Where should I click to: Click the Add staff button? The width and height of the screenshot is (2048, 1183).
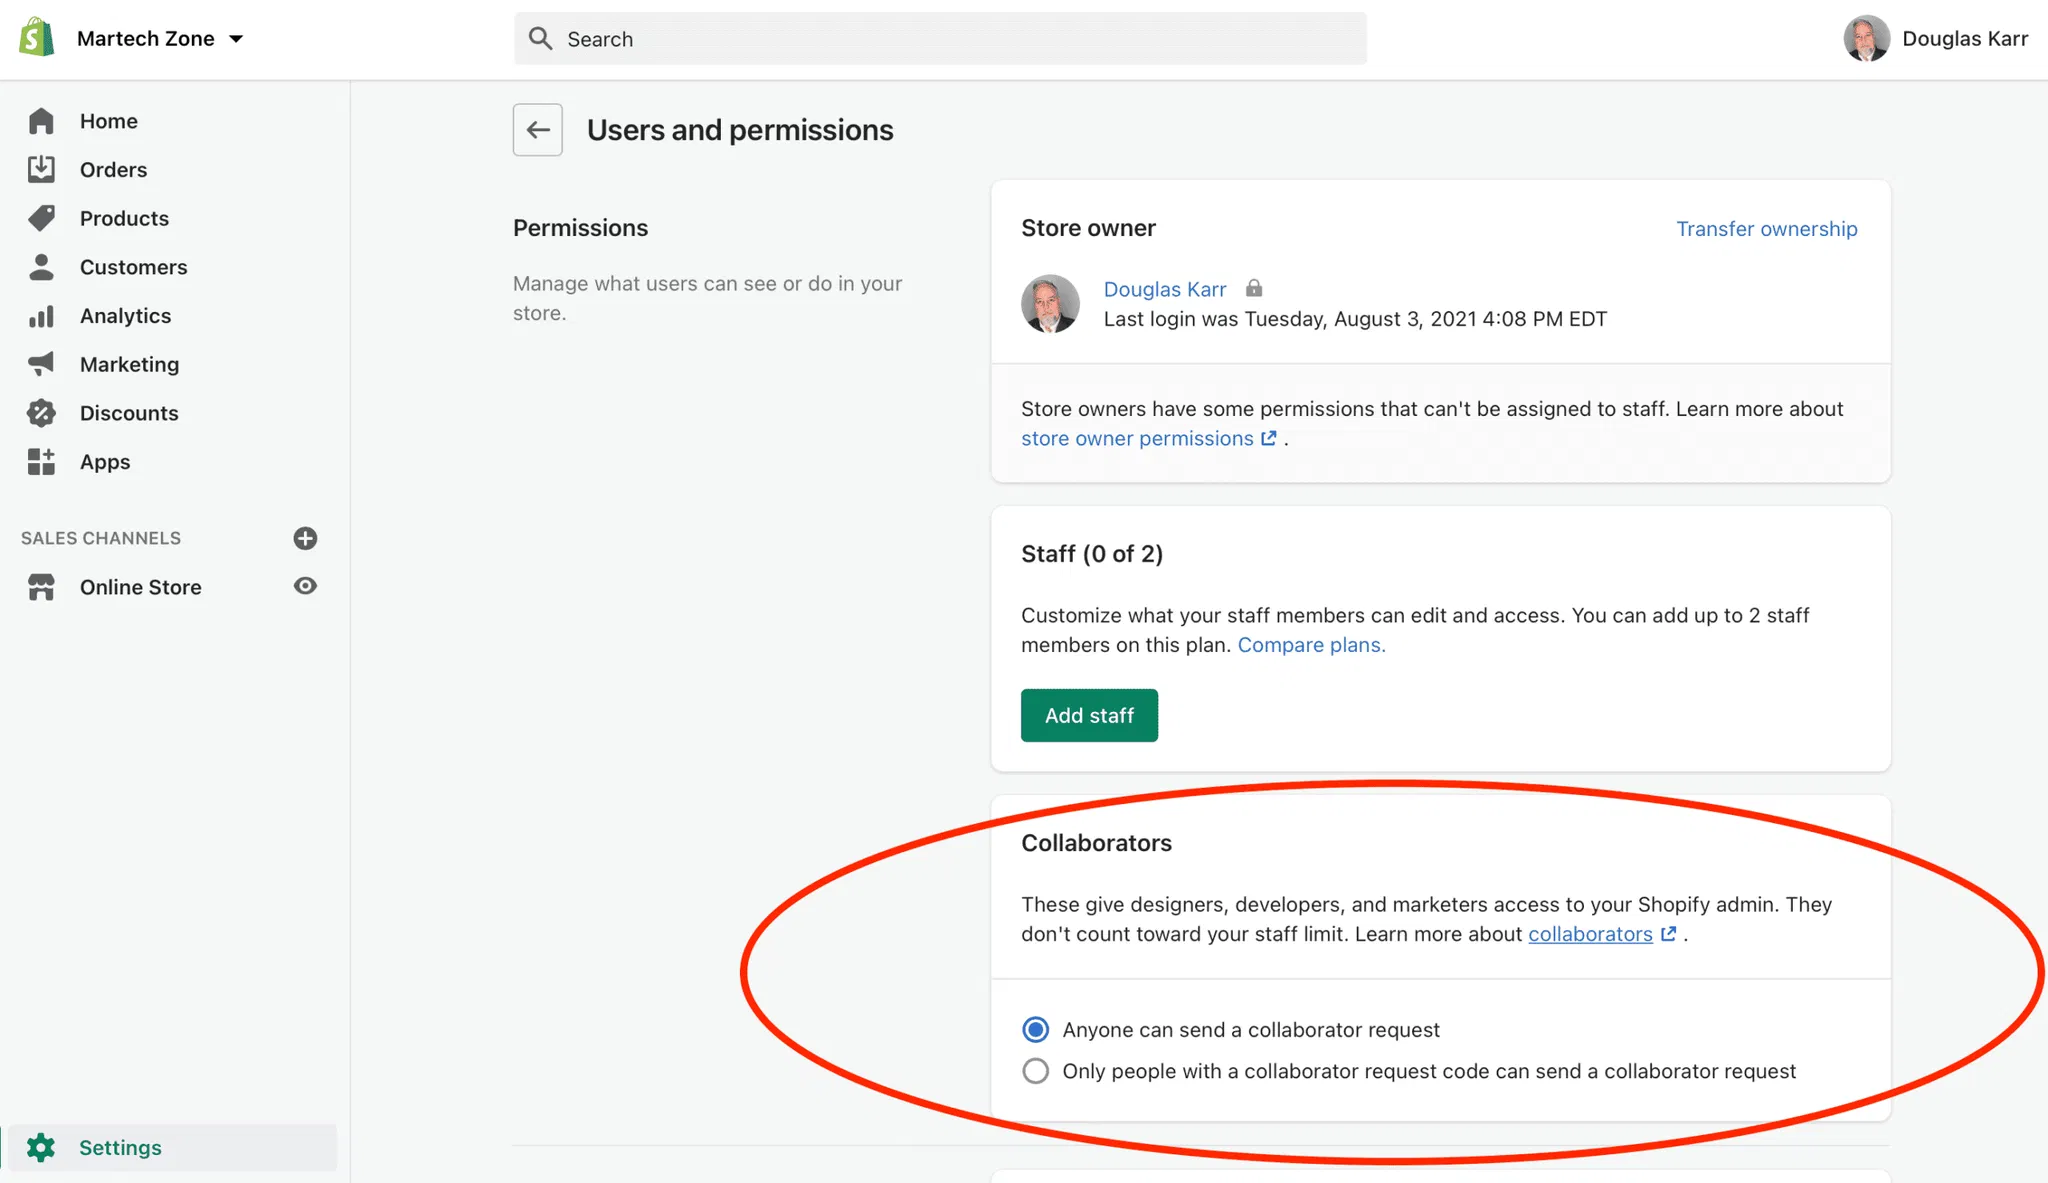pos(1089,715)
